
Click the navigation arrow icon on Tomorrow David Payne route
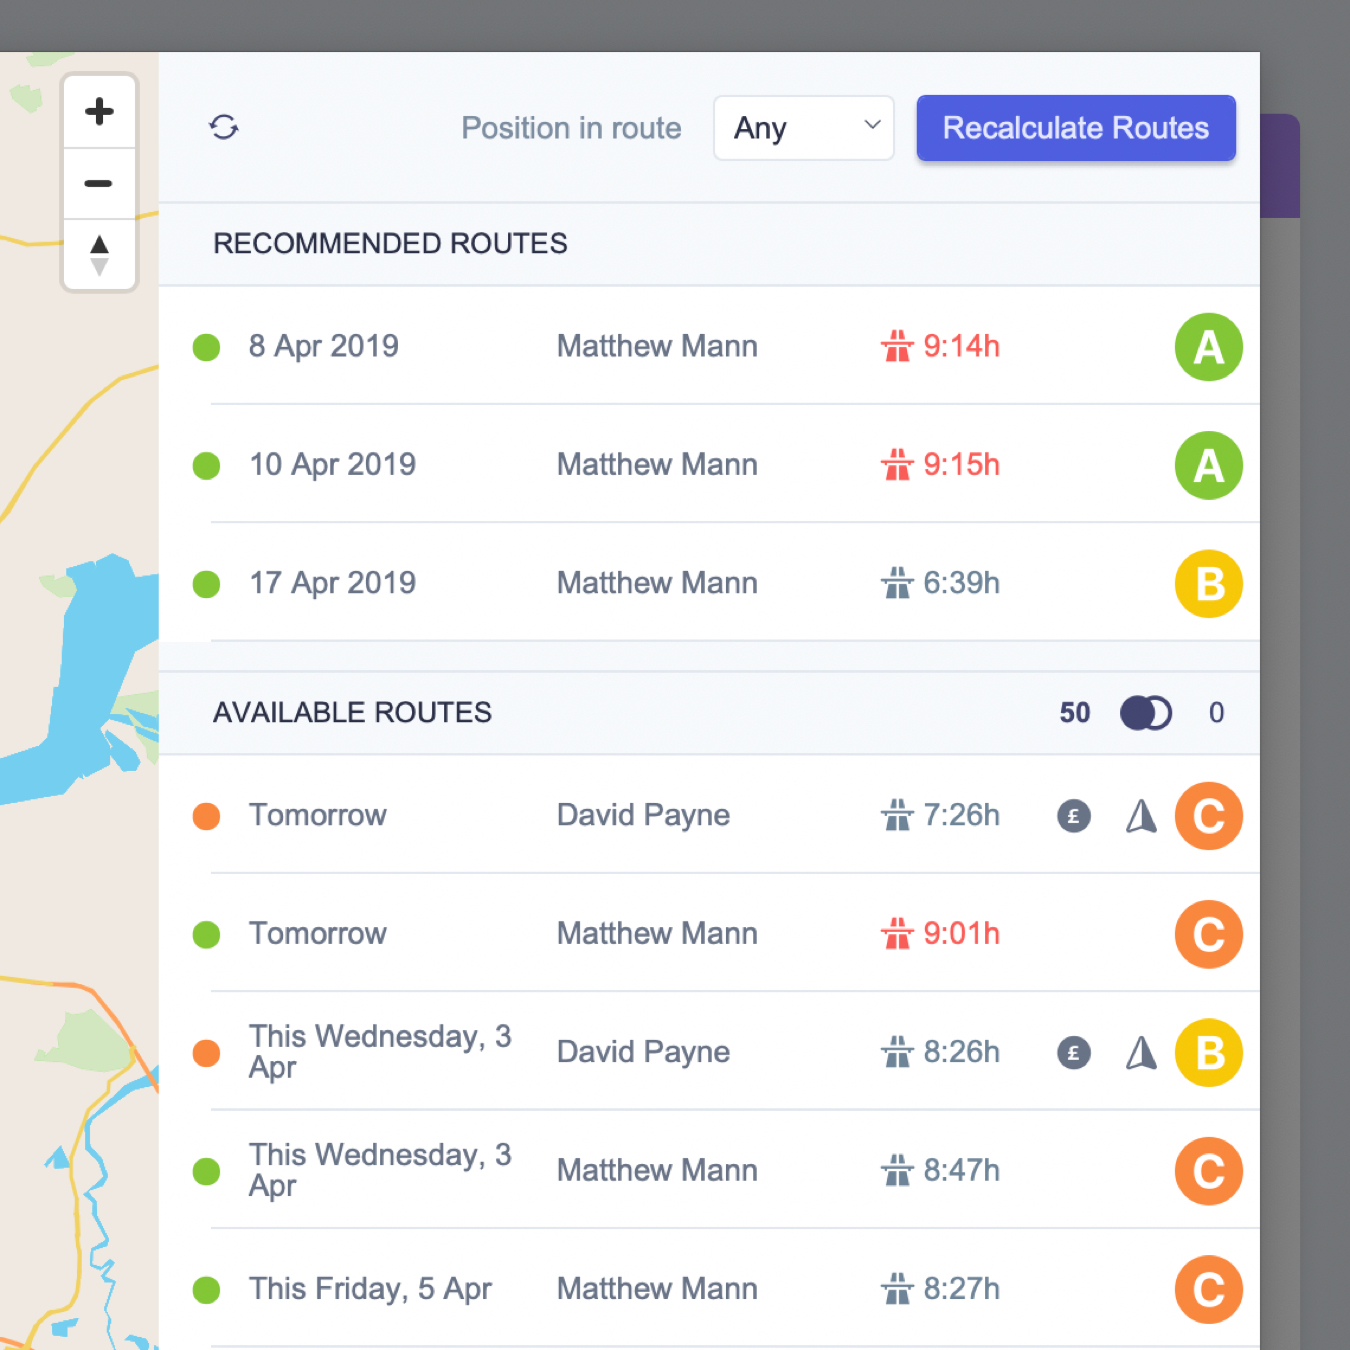coord(1141,816)
